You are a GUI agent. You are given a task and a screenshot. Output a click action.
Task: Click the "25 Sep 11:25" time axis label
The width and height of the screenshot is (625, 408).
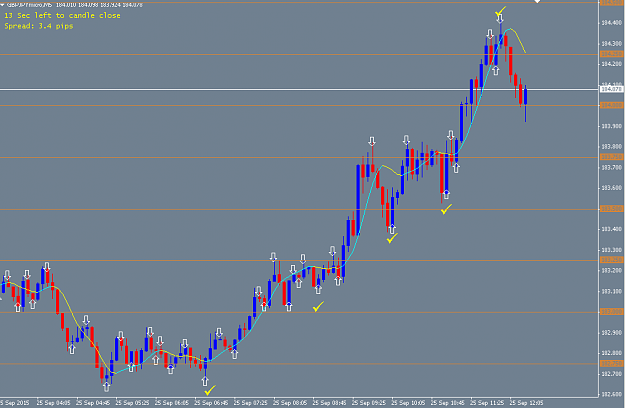pyautogui.click(x=487, y=403)
